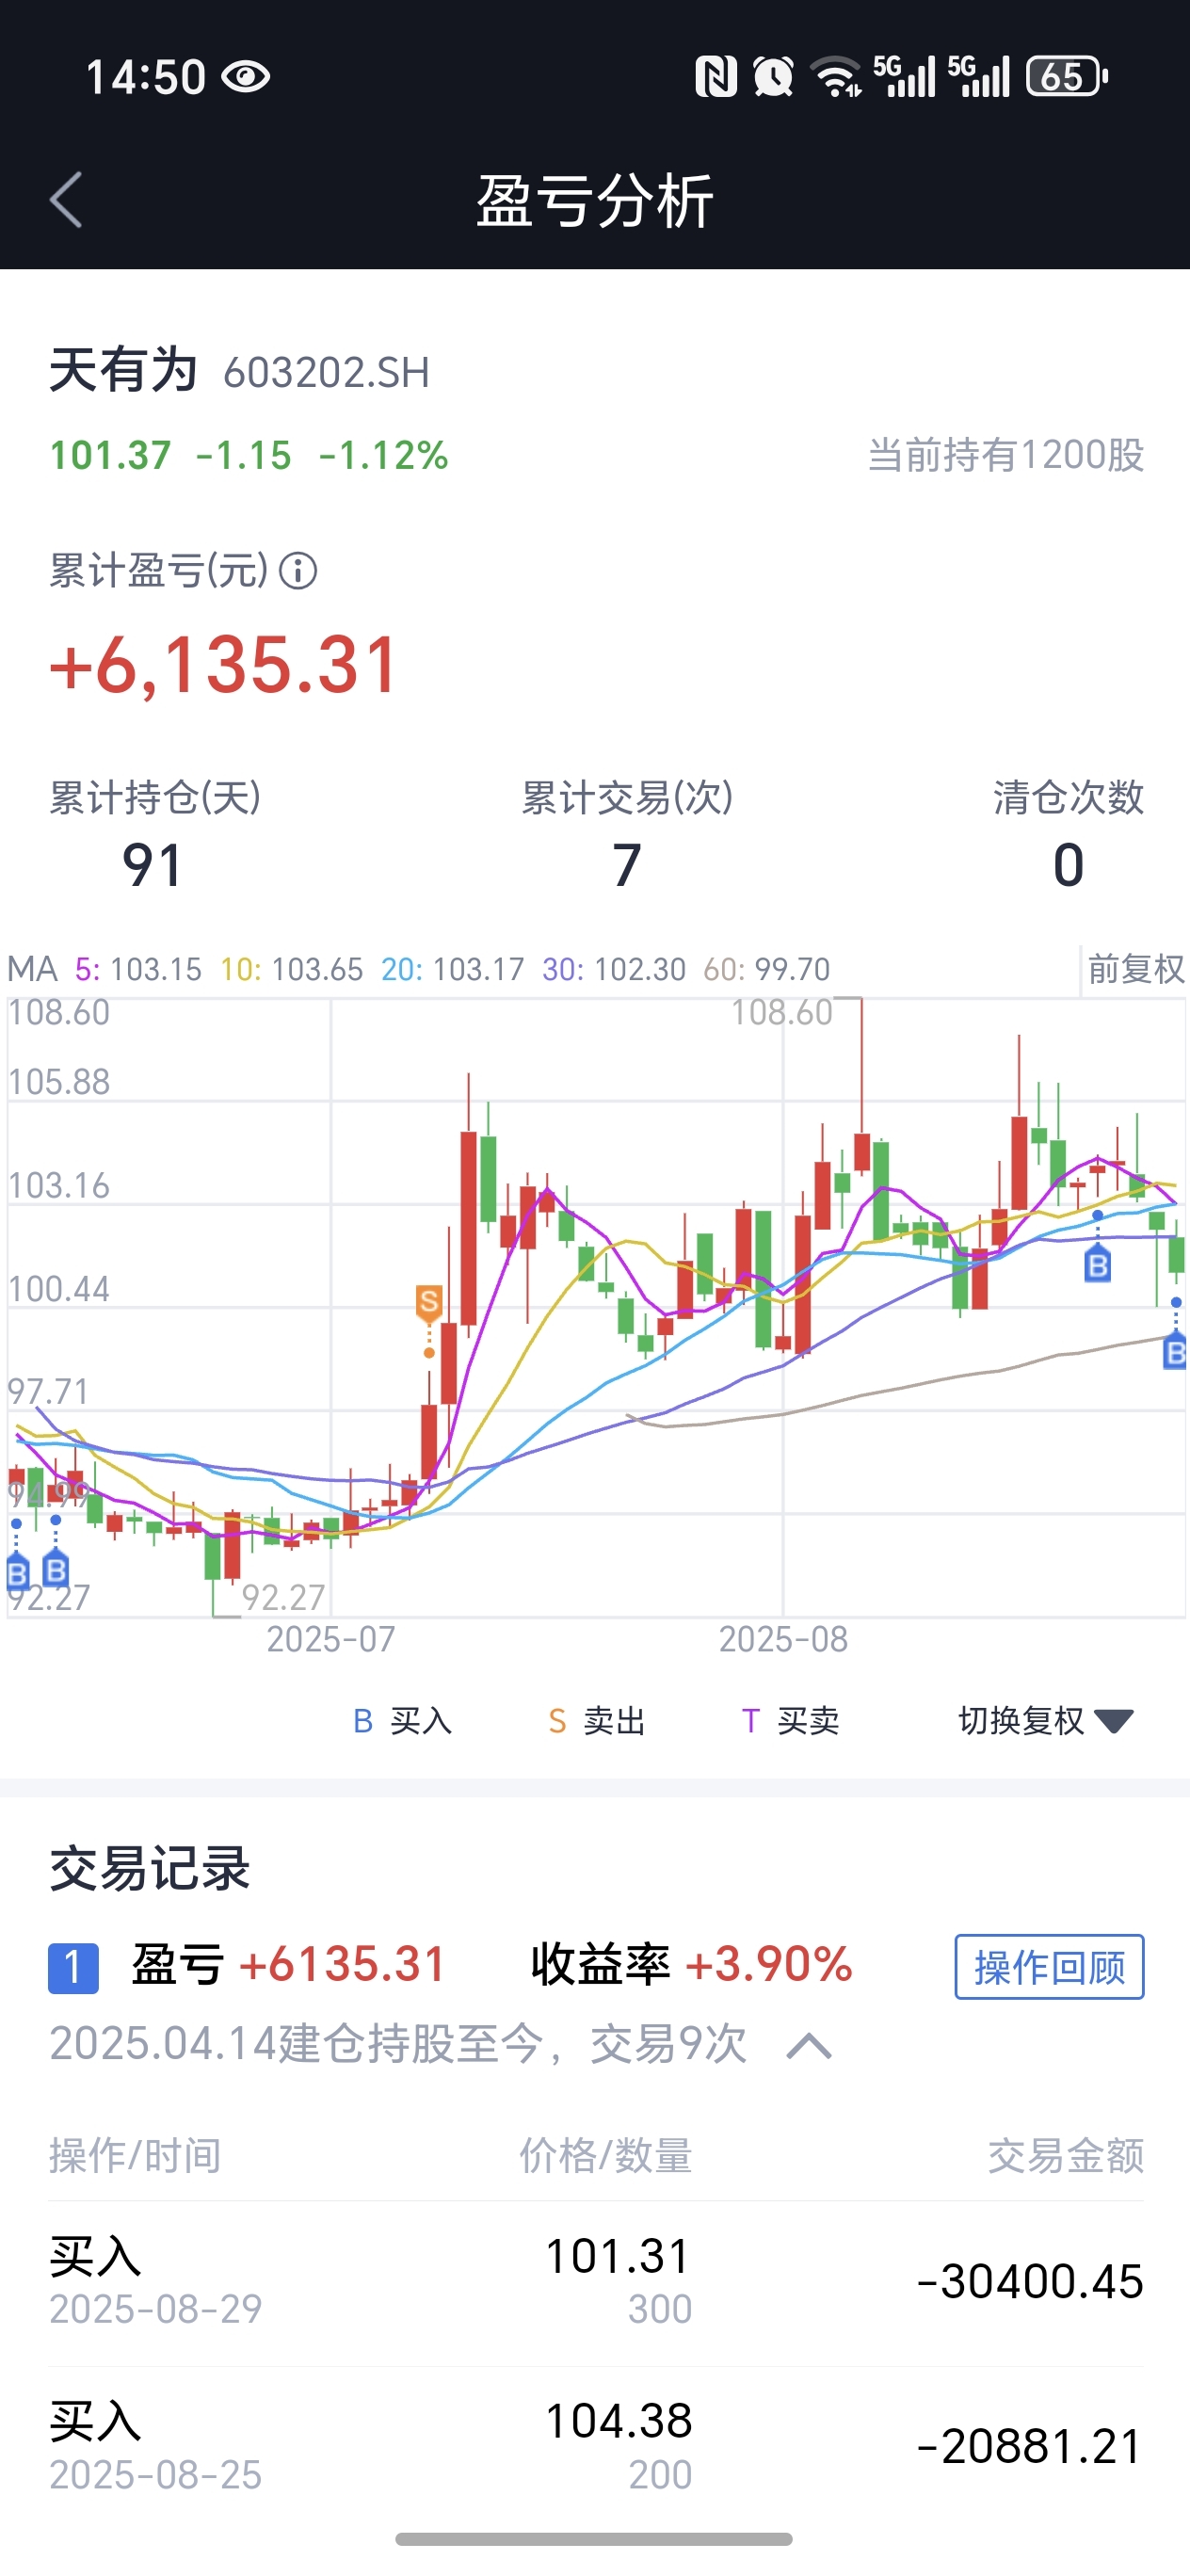Screen dimensions: 1190x2576
Task: Open the 操作回顾 review button
Action: [1049, 1967]
